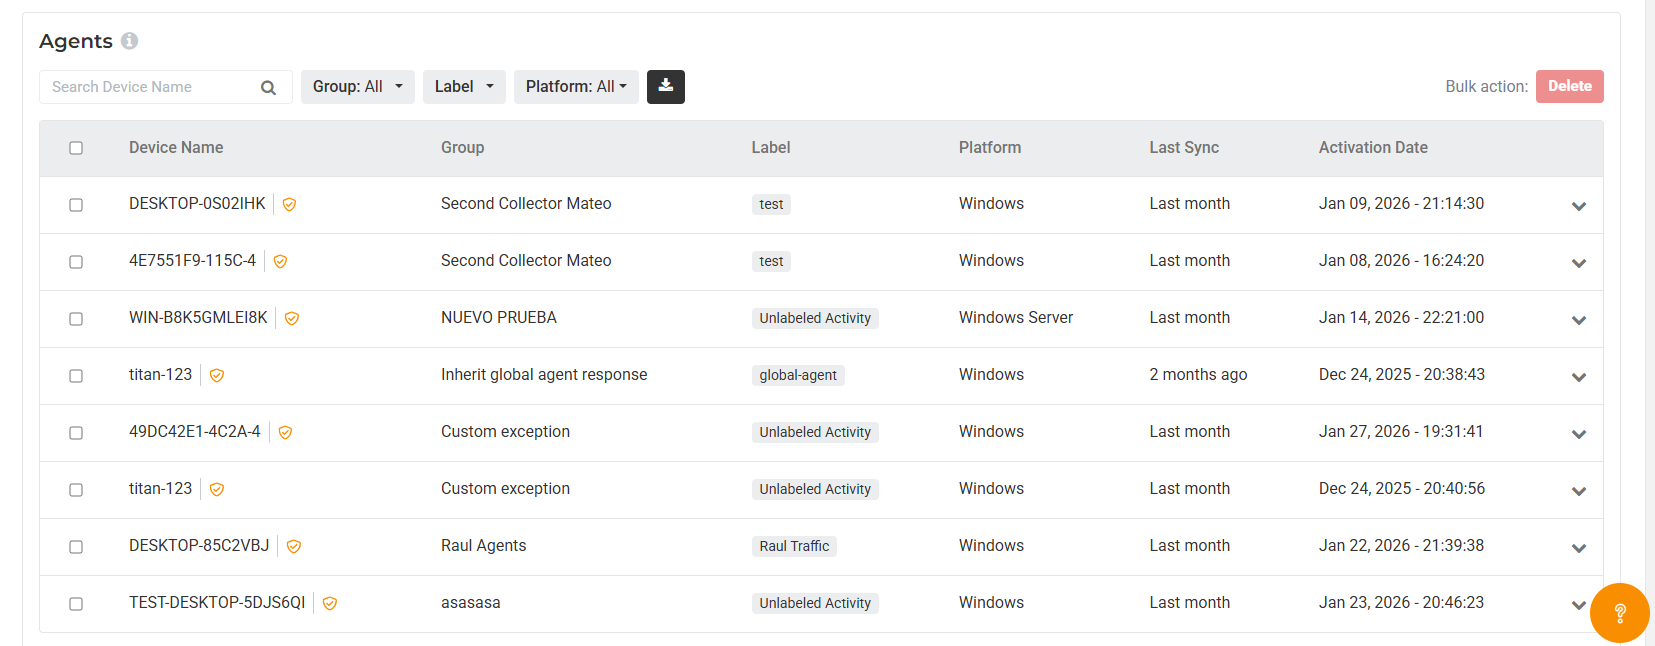Toggle the select-all checkbox in header
The height and width of the screenshot is (646, 1655).
[76, 148]
